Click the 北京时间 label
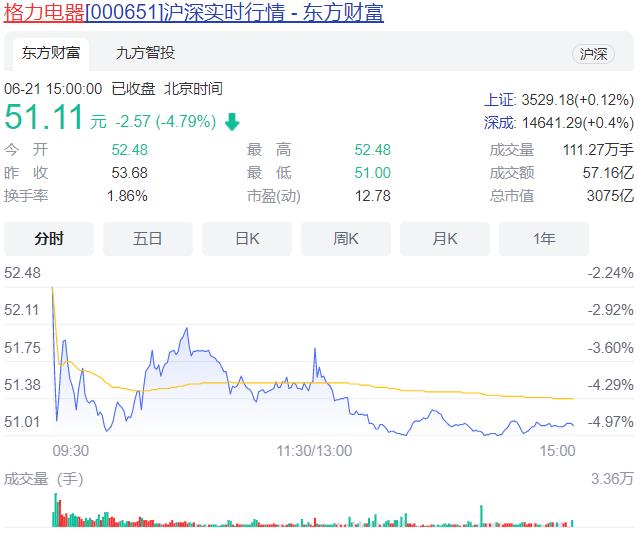Viewport: 642px width, 535px height. [x=193, y=89]
